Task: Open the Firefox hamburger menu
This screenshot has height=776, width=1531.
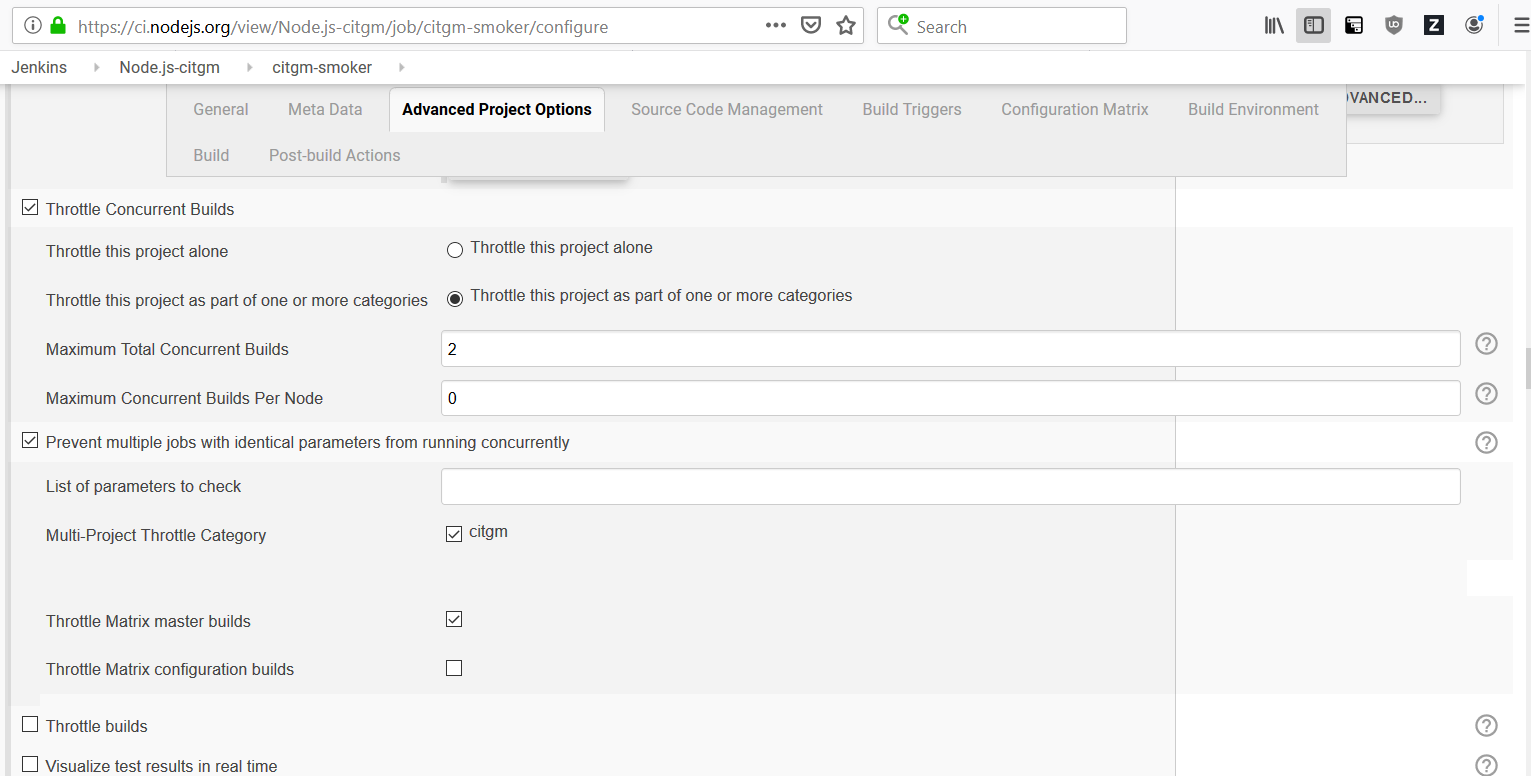Action: [x=1521, y=25]
